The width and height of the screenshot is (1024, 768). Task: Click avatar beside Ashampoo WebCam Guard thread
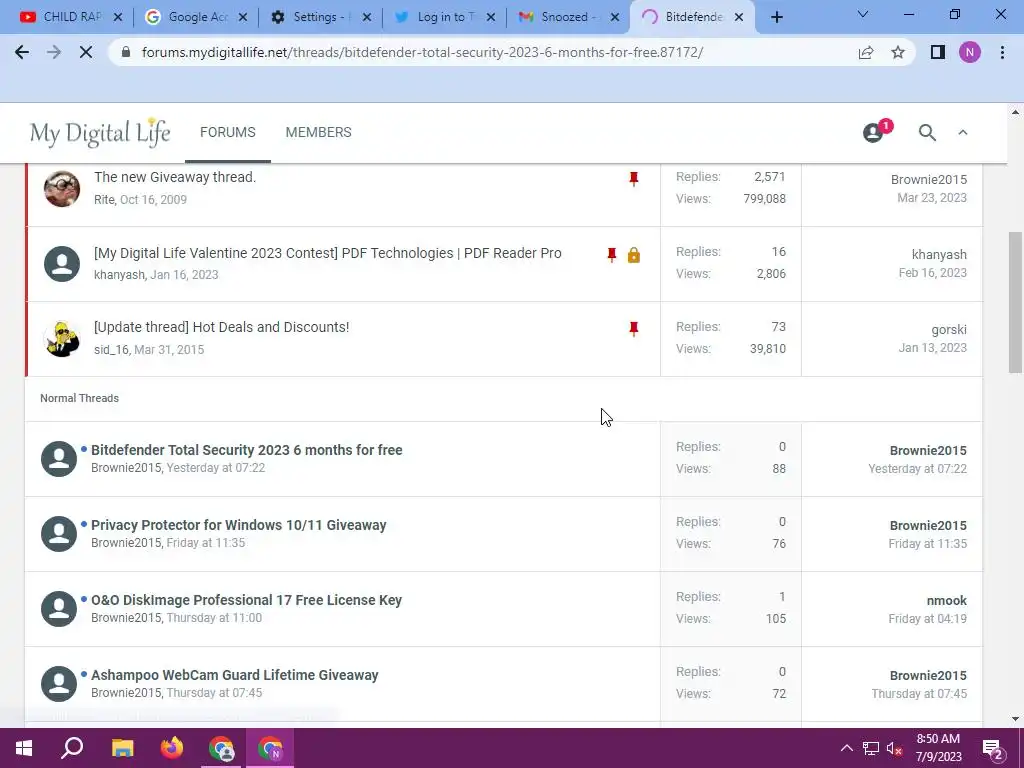59,684
